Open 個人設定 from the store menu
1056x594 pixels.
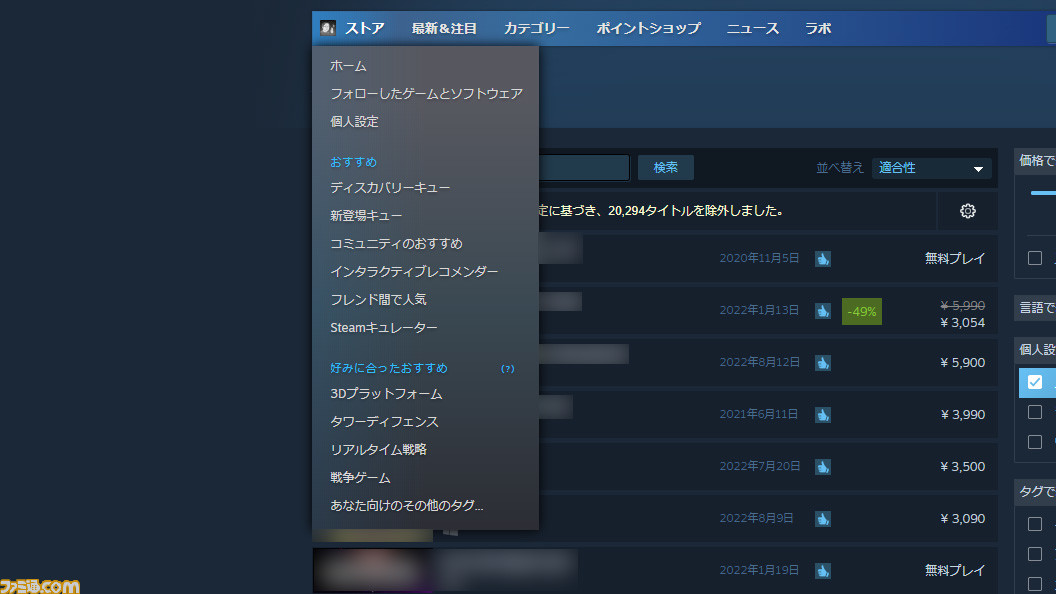pyautogui.click(x=354, y=122)
